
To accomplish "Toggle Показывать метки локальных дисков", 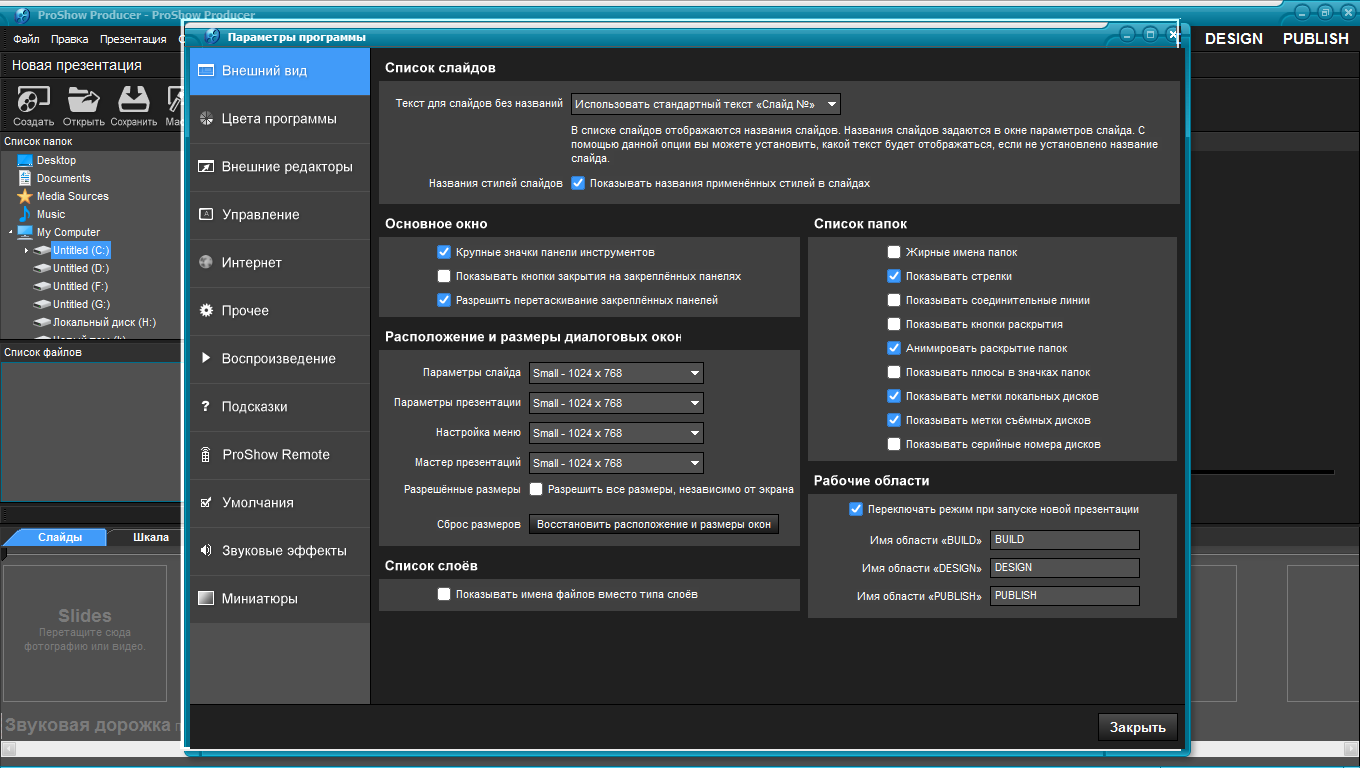I will tap(894, 396).
